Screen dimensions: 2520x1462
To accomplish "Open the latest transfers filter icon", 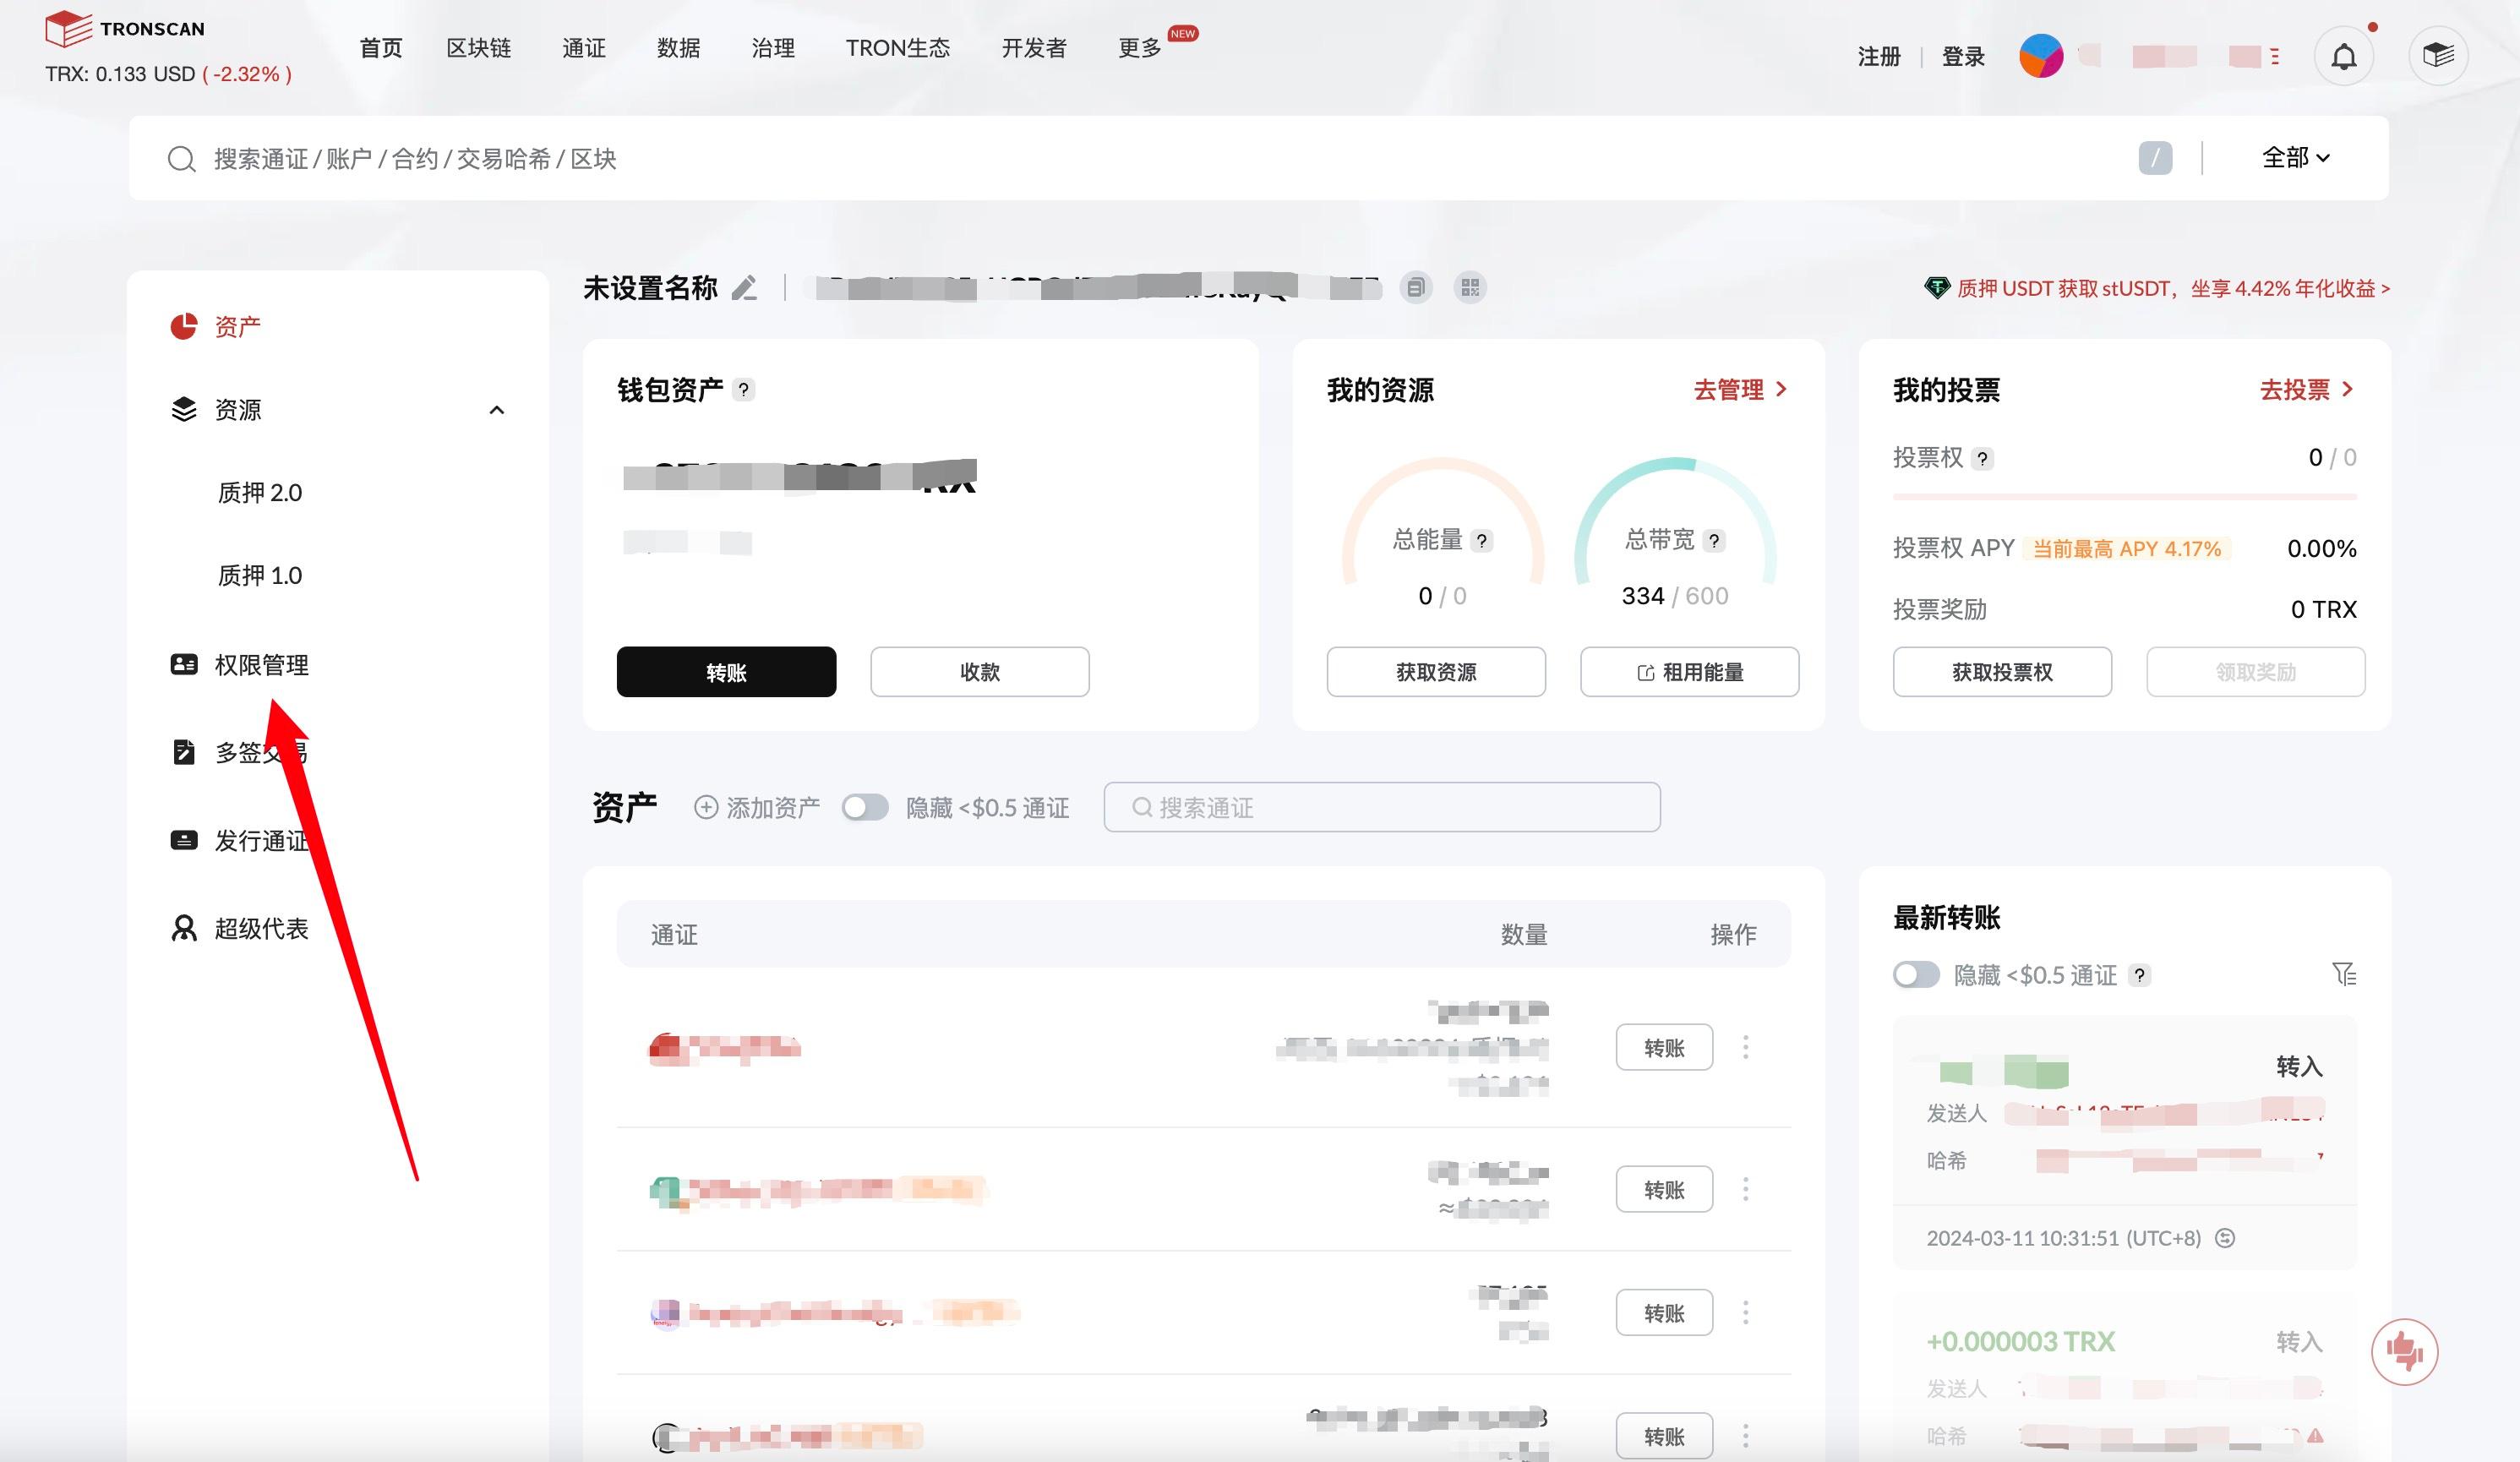I will click(2344, 974).
